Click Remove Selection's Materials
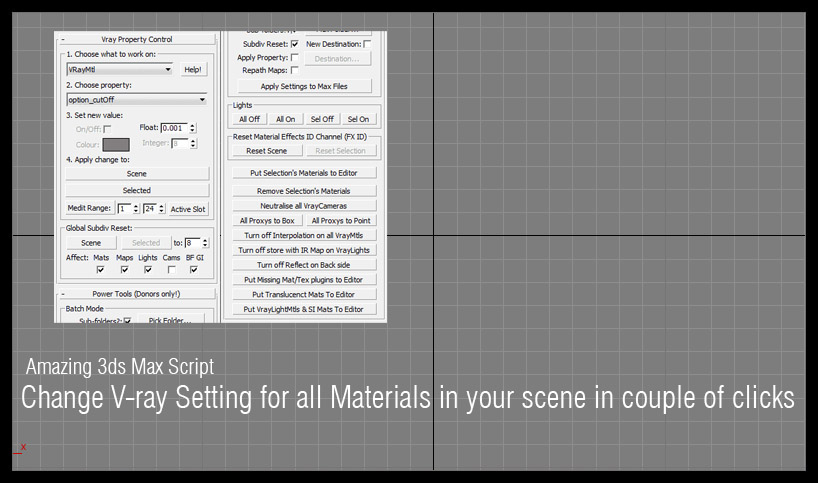Viewport: 818px width, 483px height. [x=304, y=191]
